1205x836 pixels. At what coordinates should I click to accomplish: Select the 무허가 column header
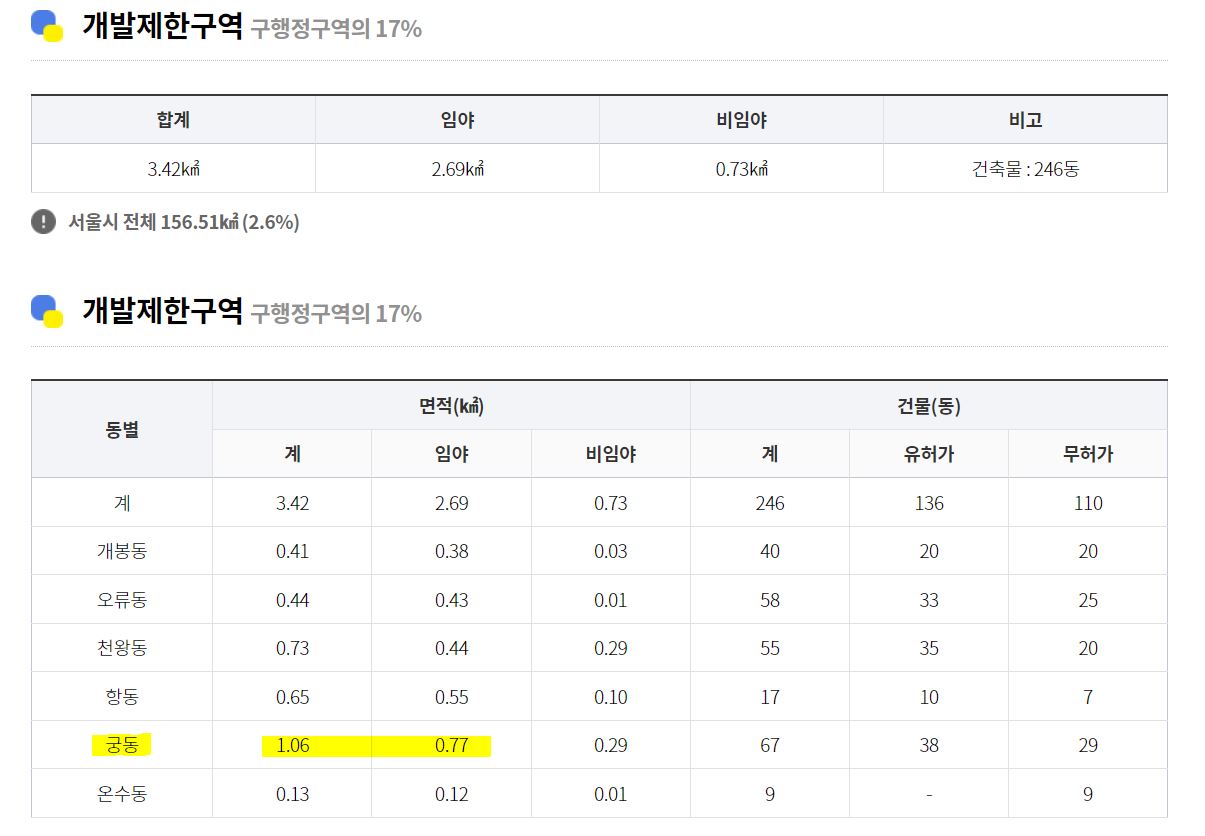[x=1088, y=453]
